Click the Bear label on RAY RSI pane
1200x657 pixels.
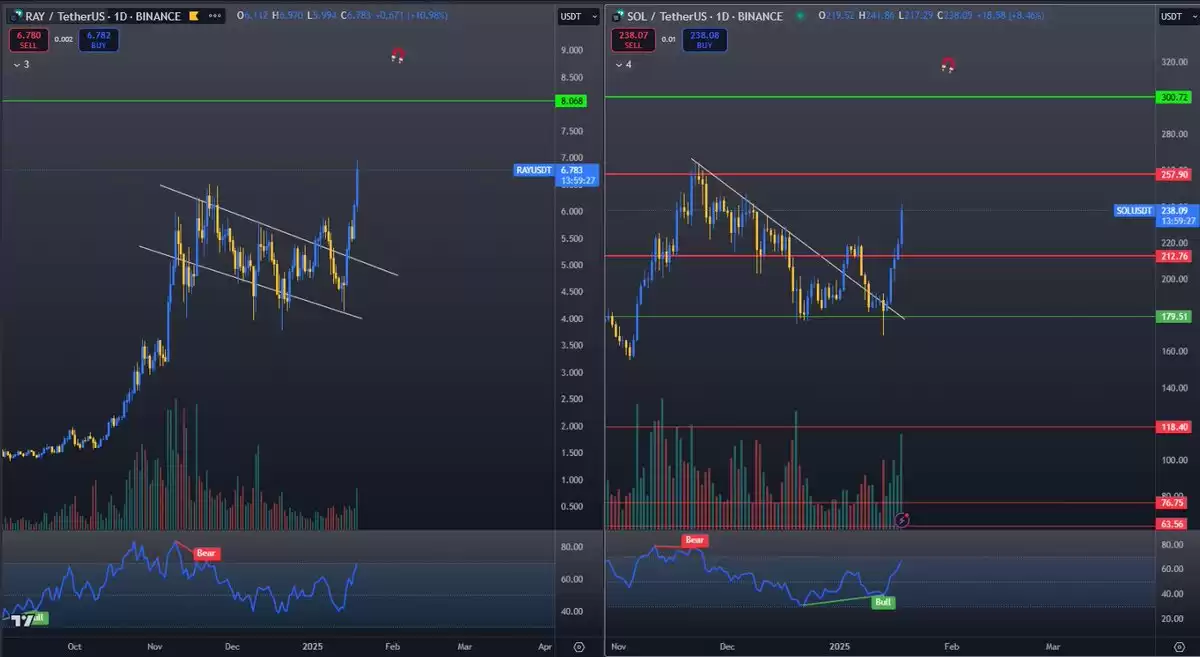(207, 553)
